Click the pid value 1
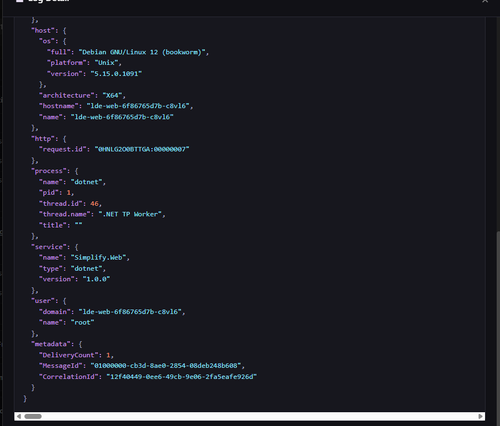This screenshot has height=426, width=500. [69, 193]
